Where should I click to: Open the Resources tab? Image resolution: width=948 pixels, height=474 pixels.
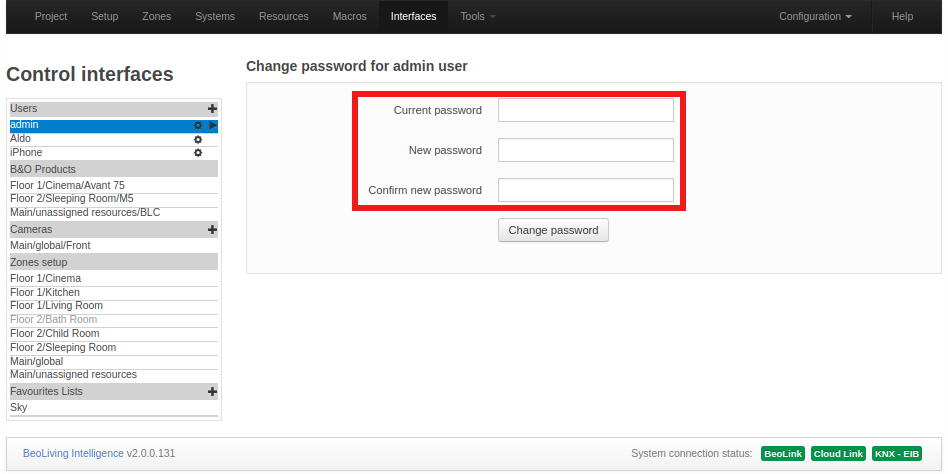tap(284, 16)
